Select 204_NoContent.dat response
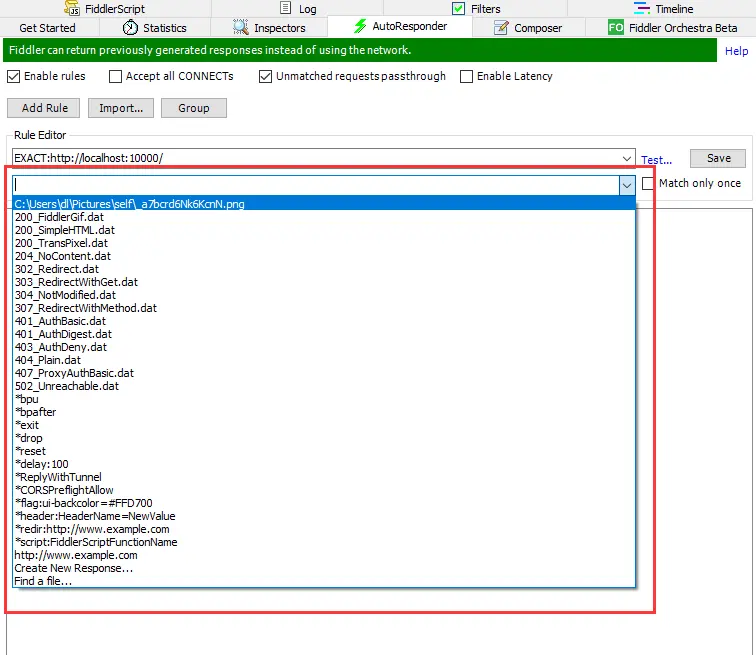 click(x=324, y=256)
